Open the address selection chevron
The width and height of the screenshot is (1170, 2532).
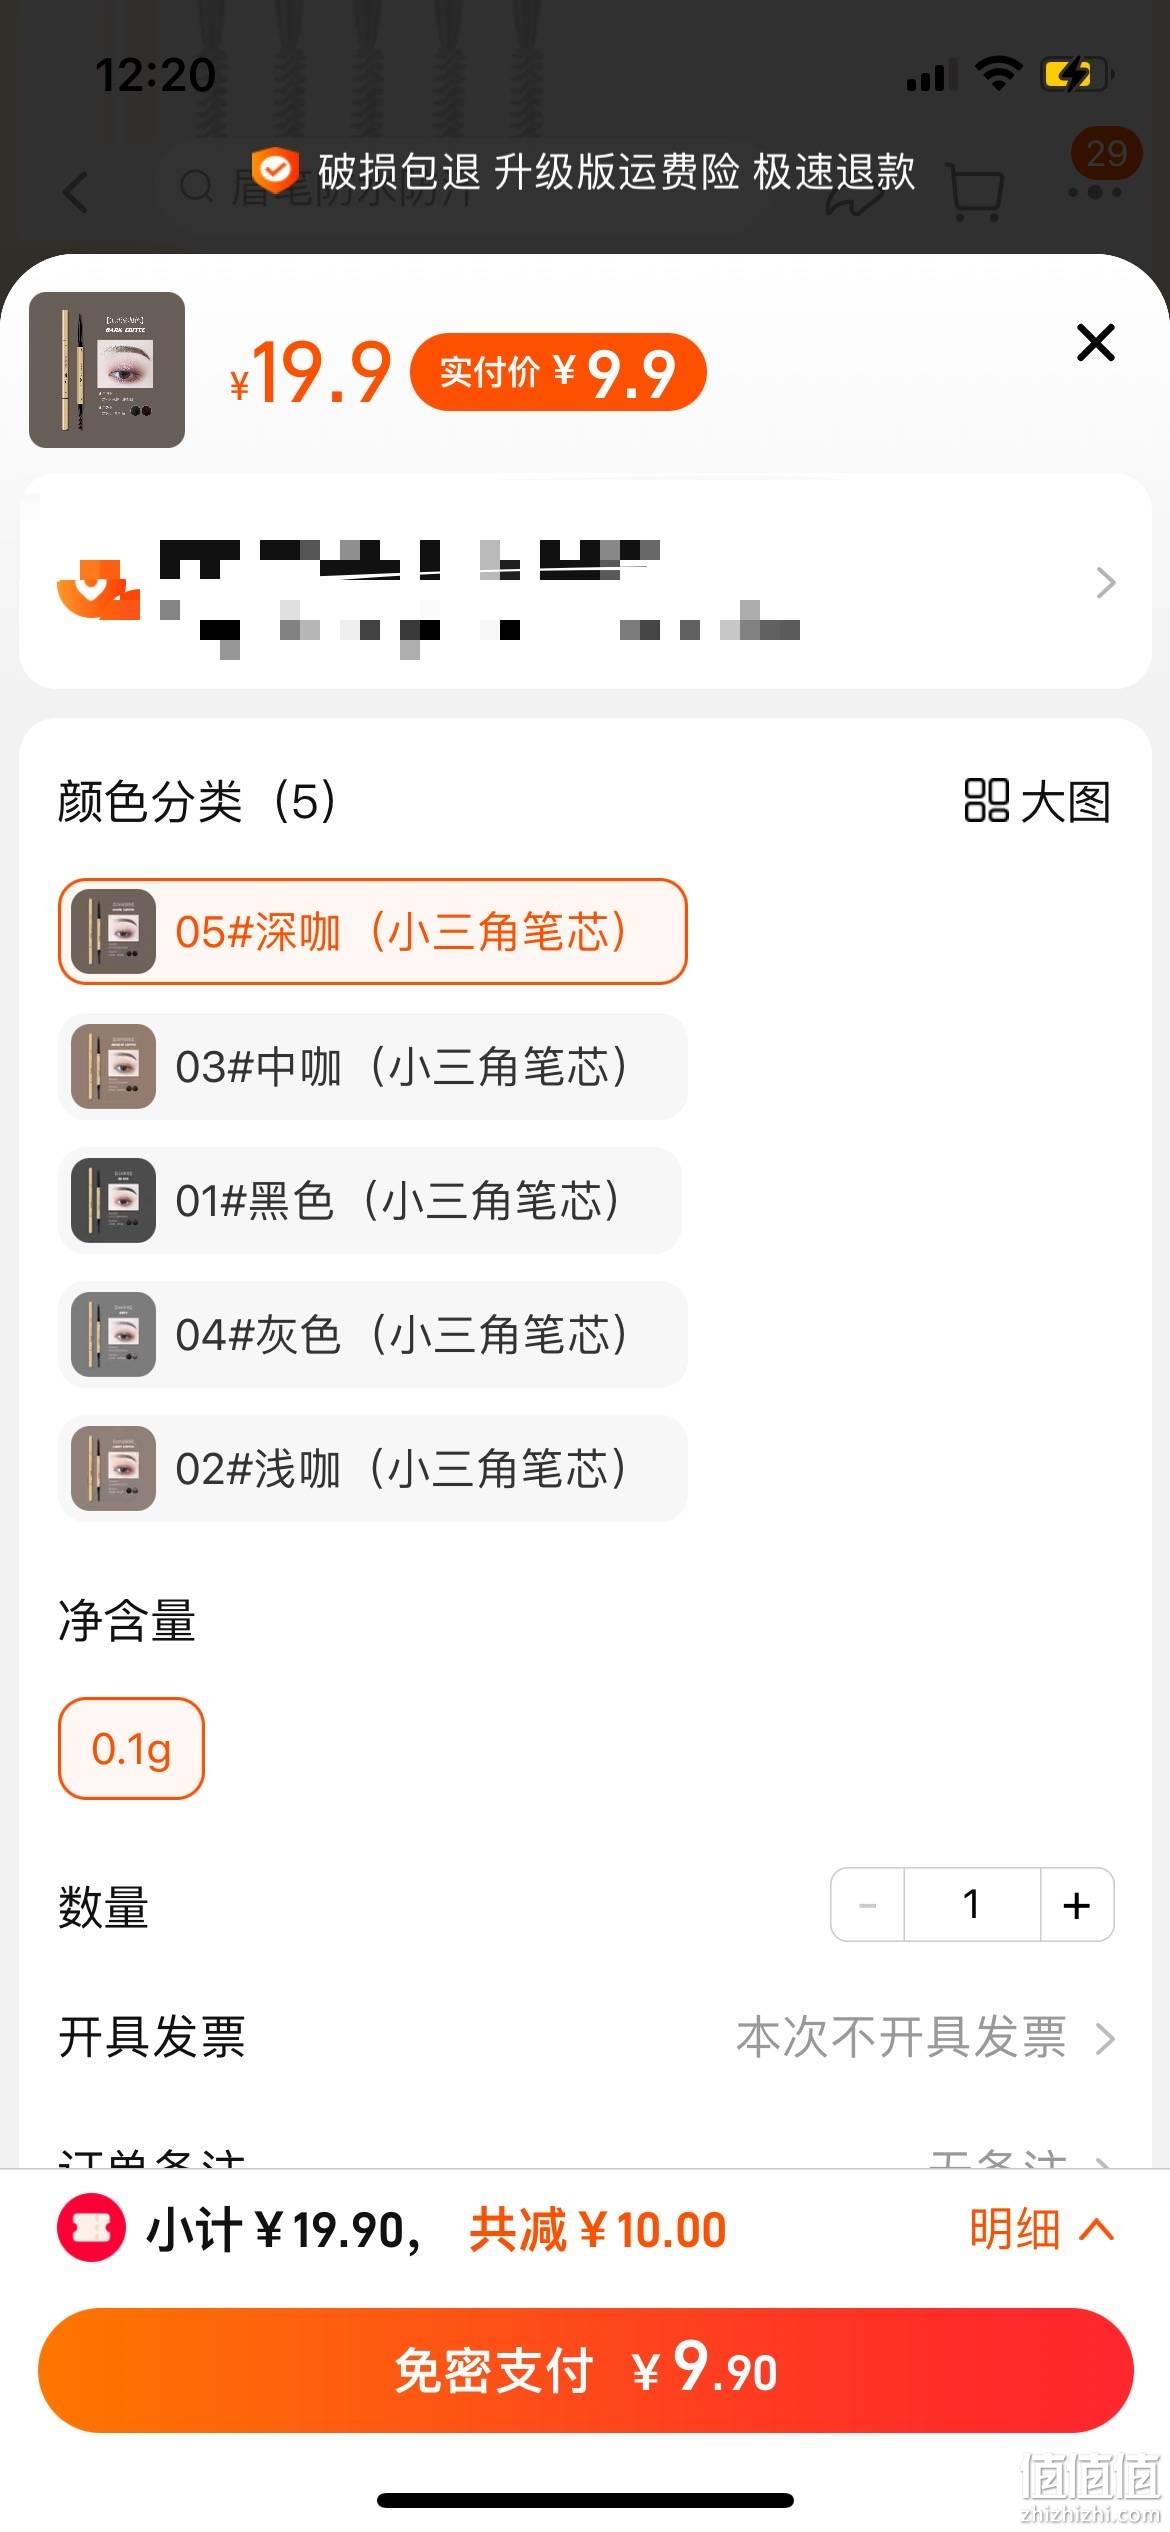(1105, 582)
